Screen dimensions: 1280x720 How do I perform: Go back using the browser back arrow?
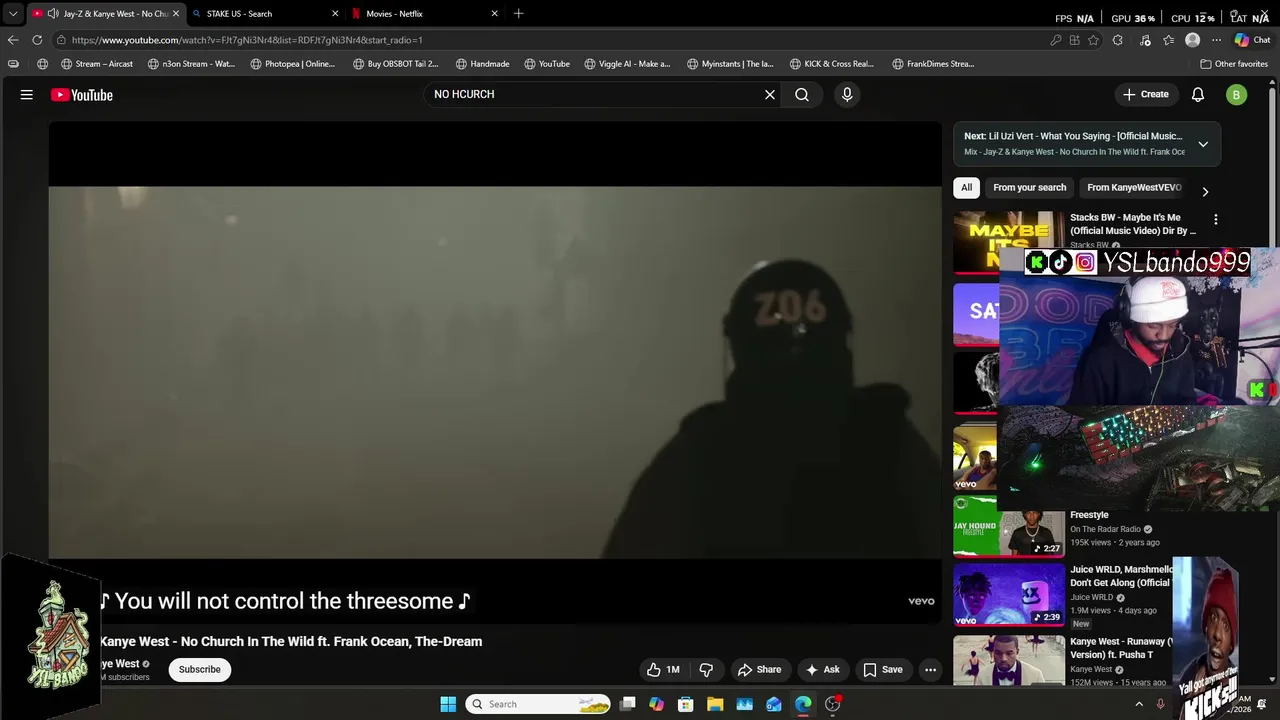click(x=13, y=40)
